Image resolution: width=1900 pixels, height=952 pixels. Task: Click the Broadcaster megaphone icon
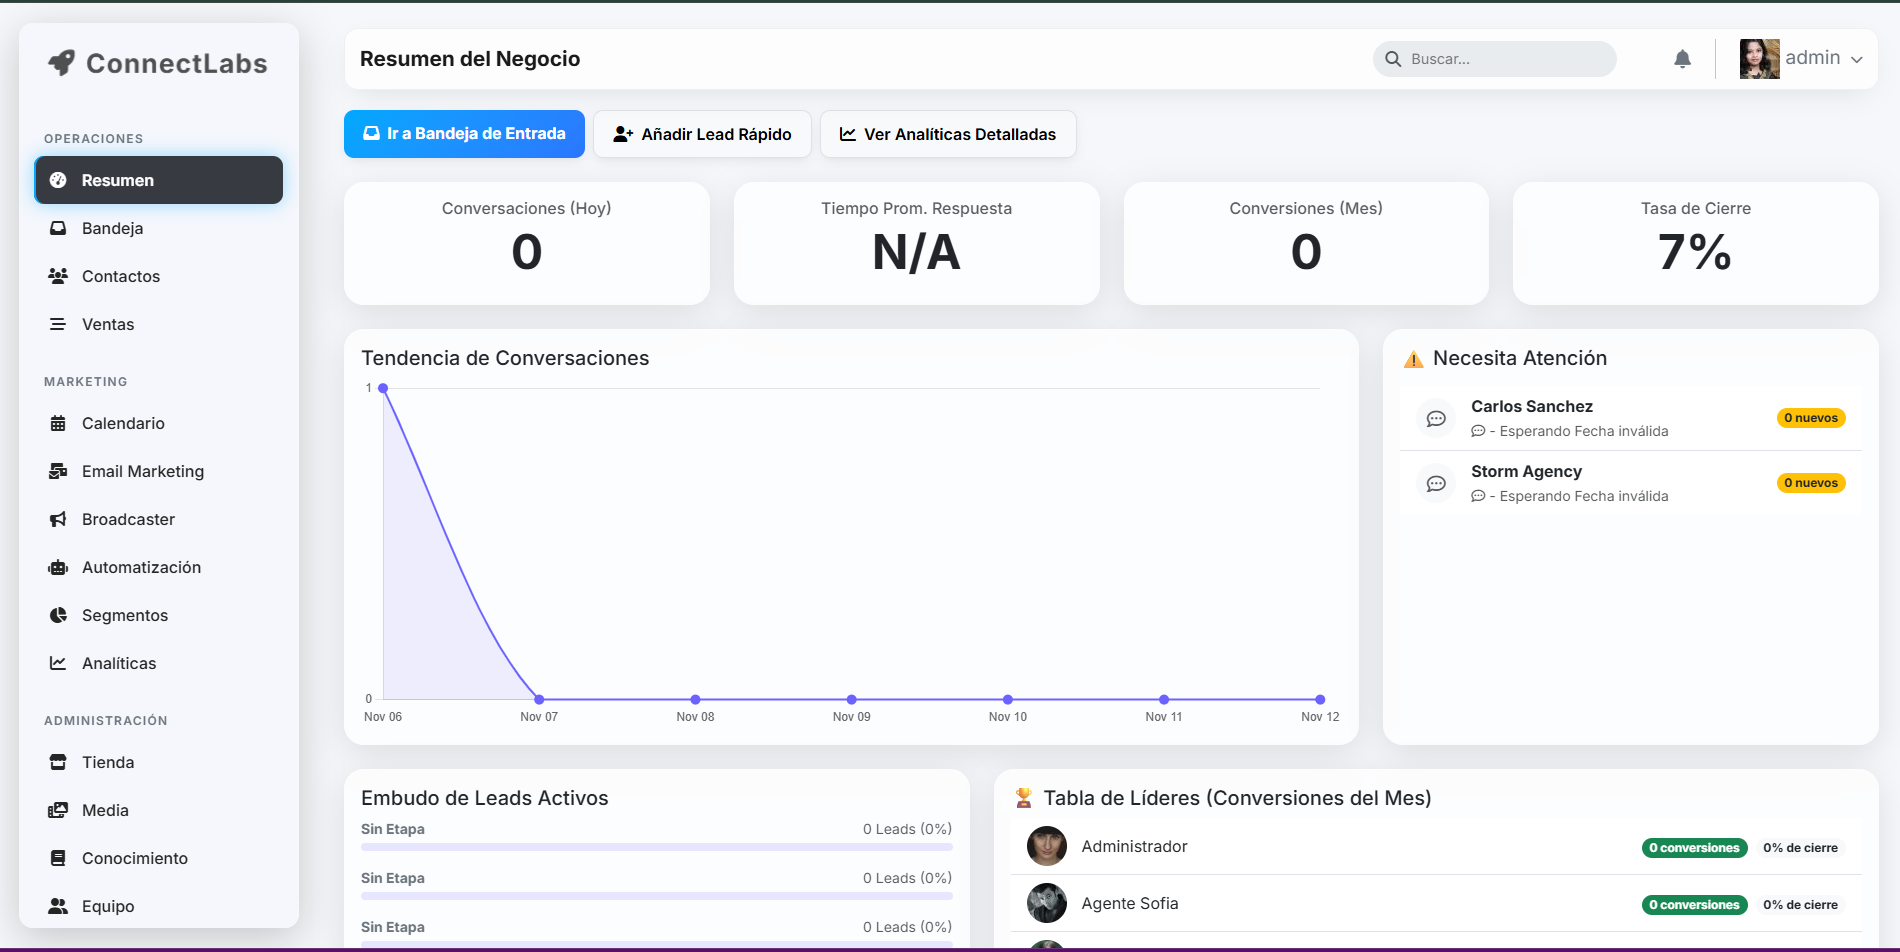59,519
